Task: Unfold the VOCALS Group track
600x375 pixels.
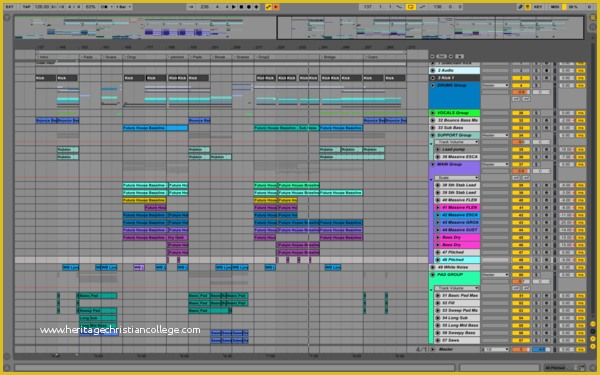Action: point(433,113)
